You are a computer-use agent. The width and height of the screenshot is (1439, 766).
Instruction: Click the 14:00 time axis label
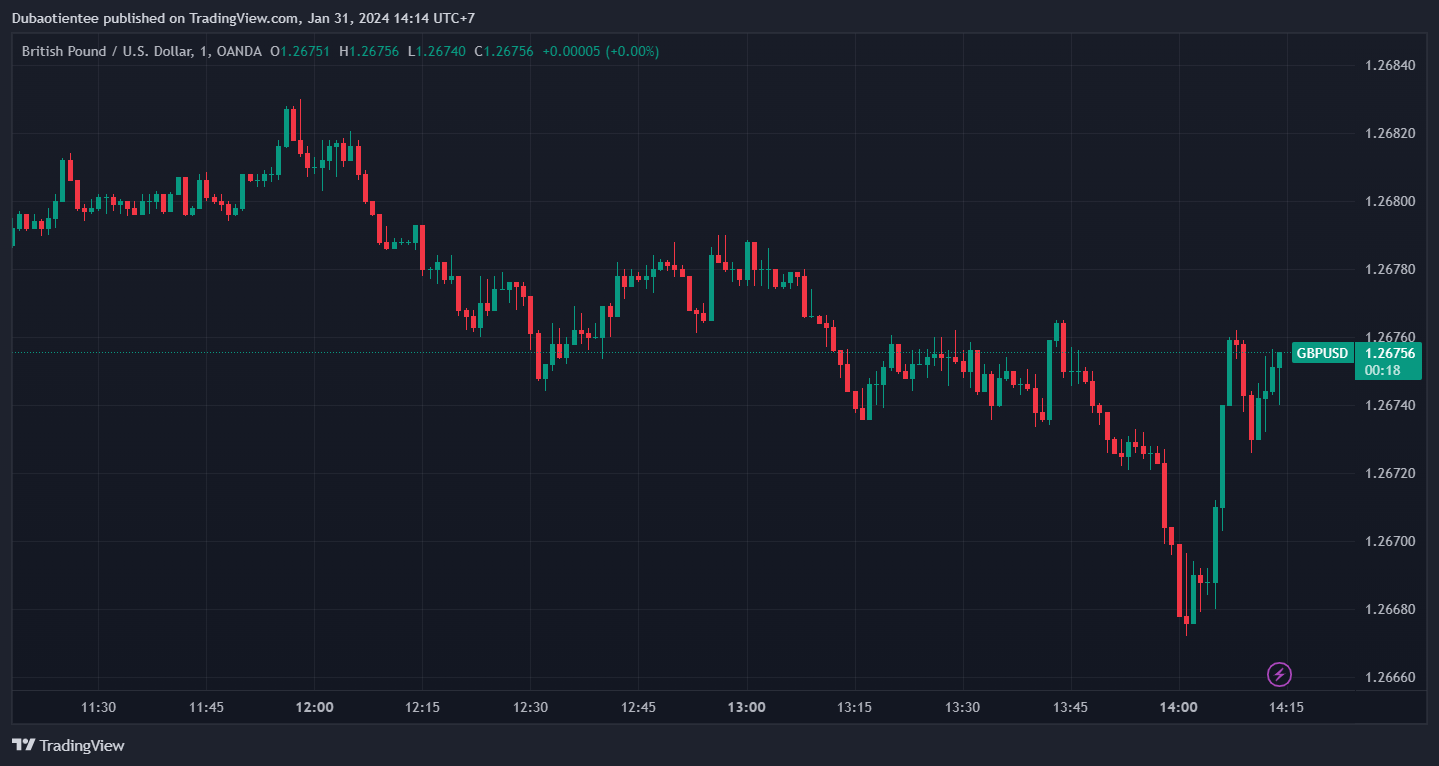click(1178, 707)
